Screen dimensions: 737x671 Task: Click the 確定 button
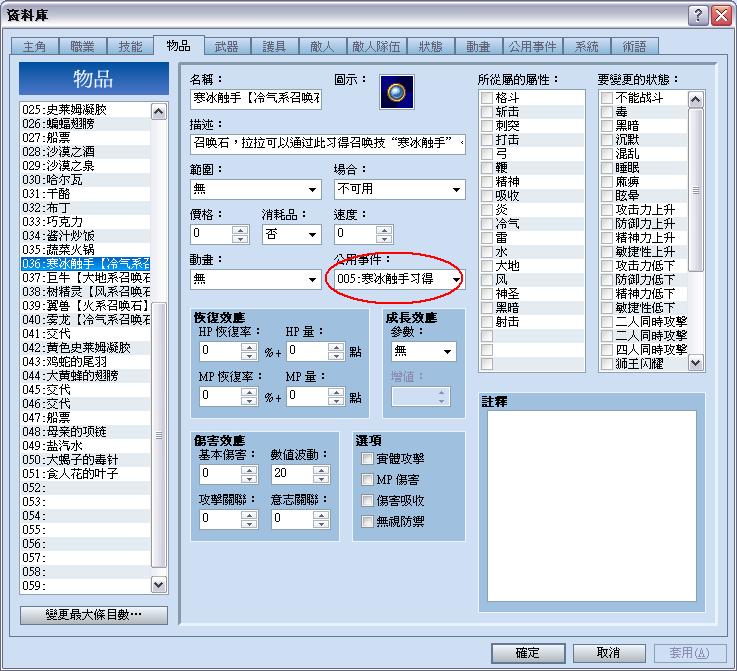pyautogui.click(x=528, y=653)
